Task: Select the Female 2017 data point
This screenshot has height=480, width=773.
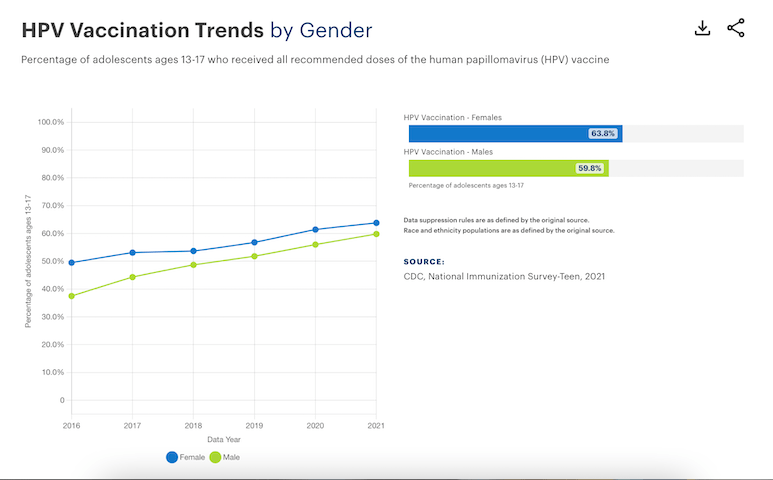Action: tap(132, 252)
